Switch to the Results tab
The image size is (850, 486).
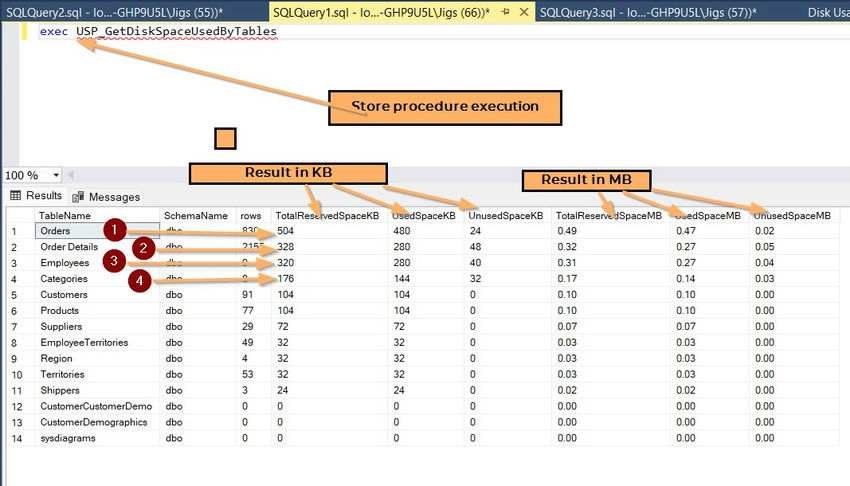click(36, 196)
